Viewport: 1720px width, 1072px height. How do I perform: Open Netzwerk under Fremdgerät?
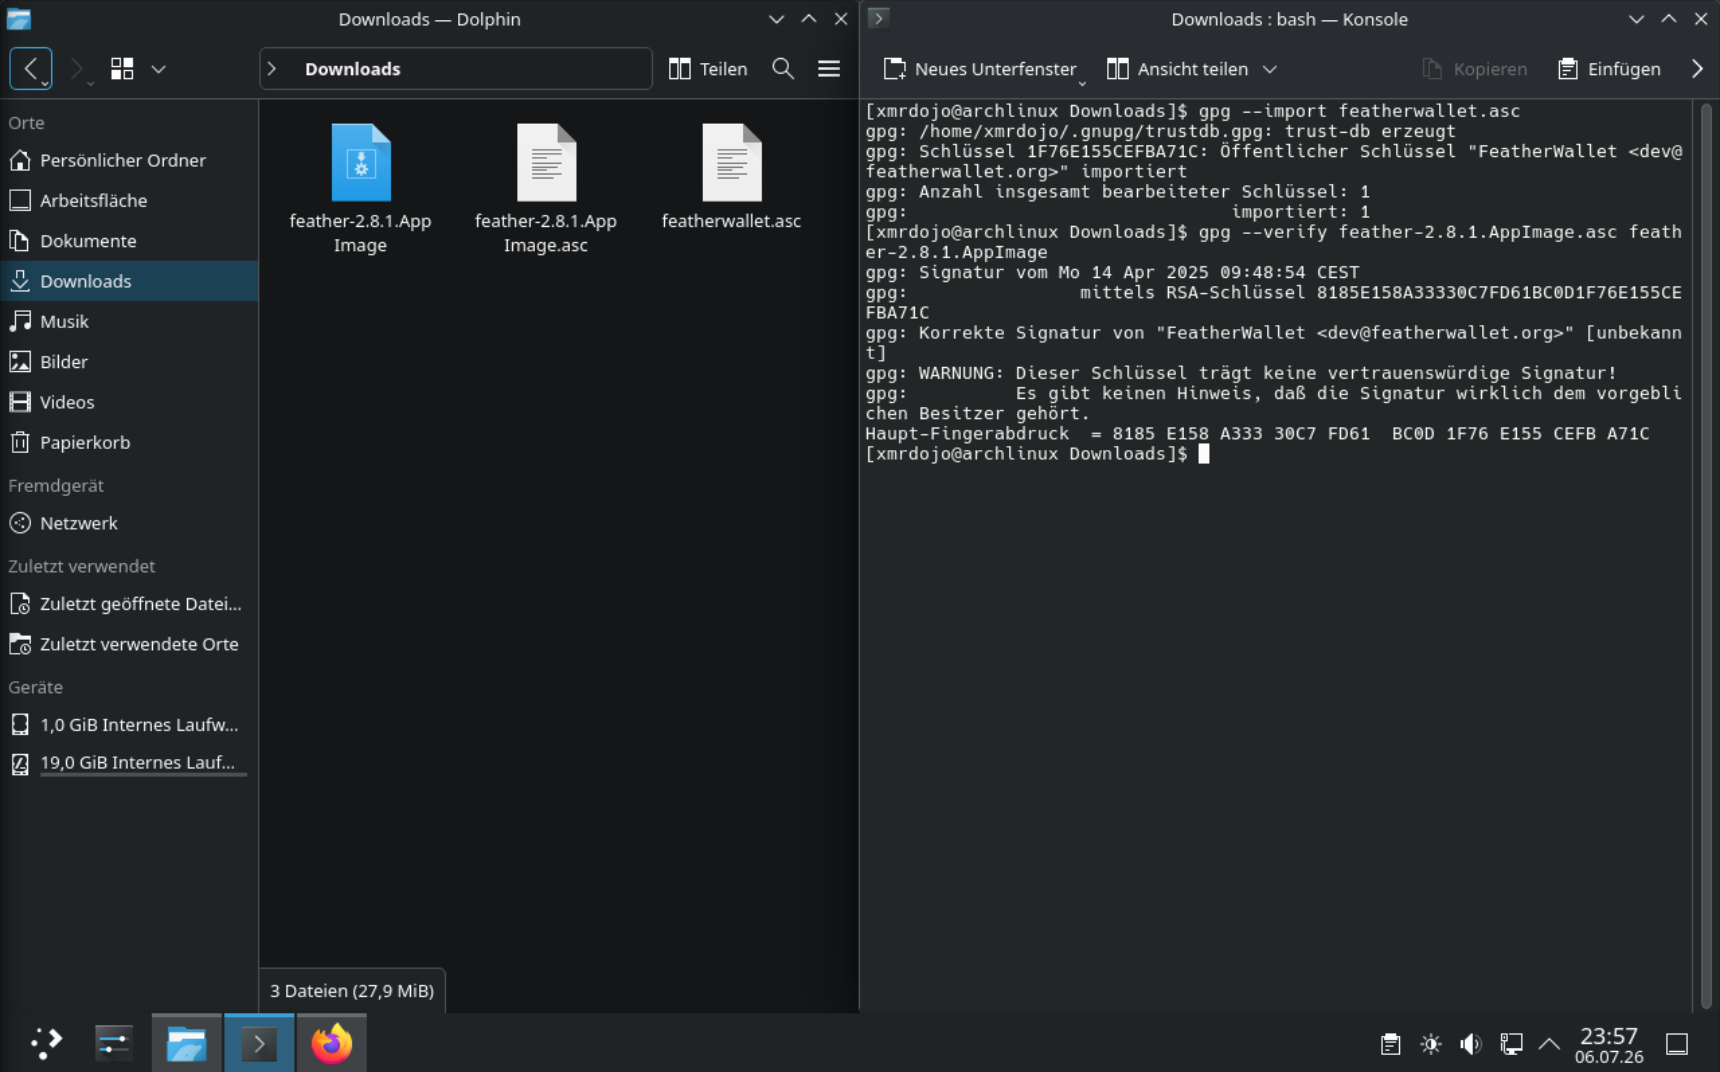[129, 523]
